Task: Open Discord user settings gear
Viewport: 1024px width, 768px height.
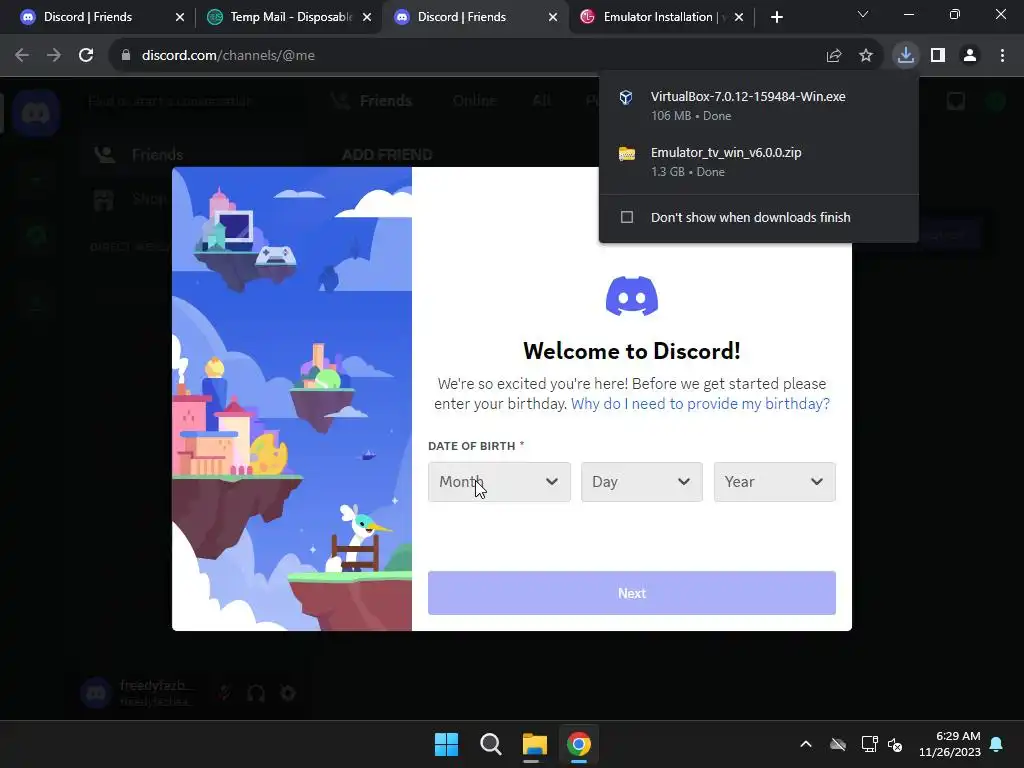Action: (288, 693)
